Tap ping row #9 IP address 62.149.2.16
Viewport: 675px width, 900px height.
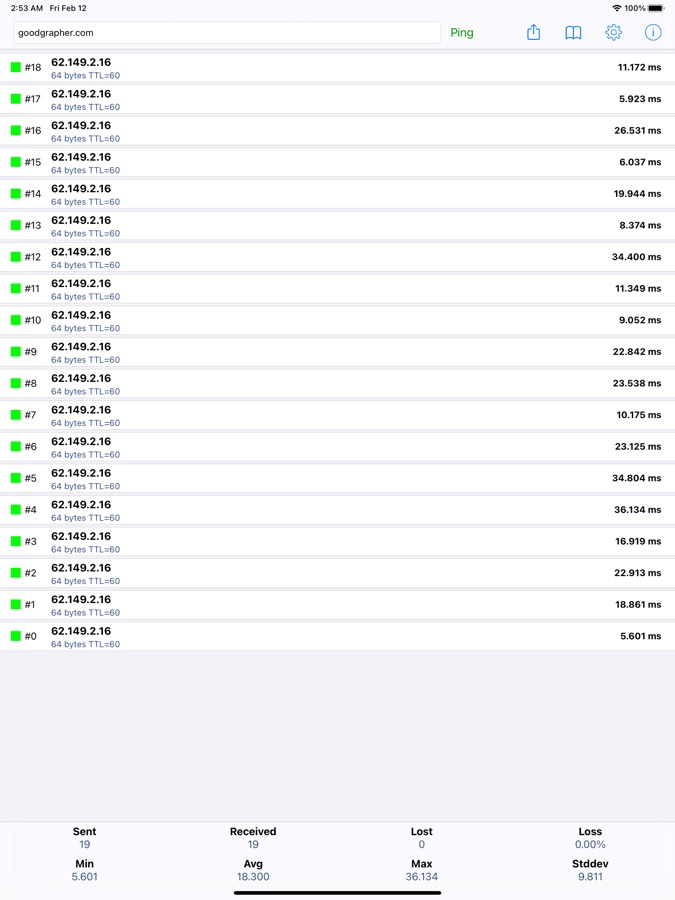click(81, 347)
